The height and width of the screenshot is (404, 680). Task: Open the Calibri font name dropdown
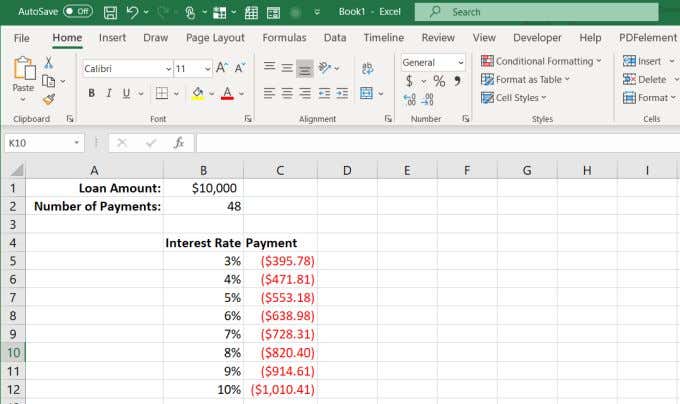click(168, 68)
